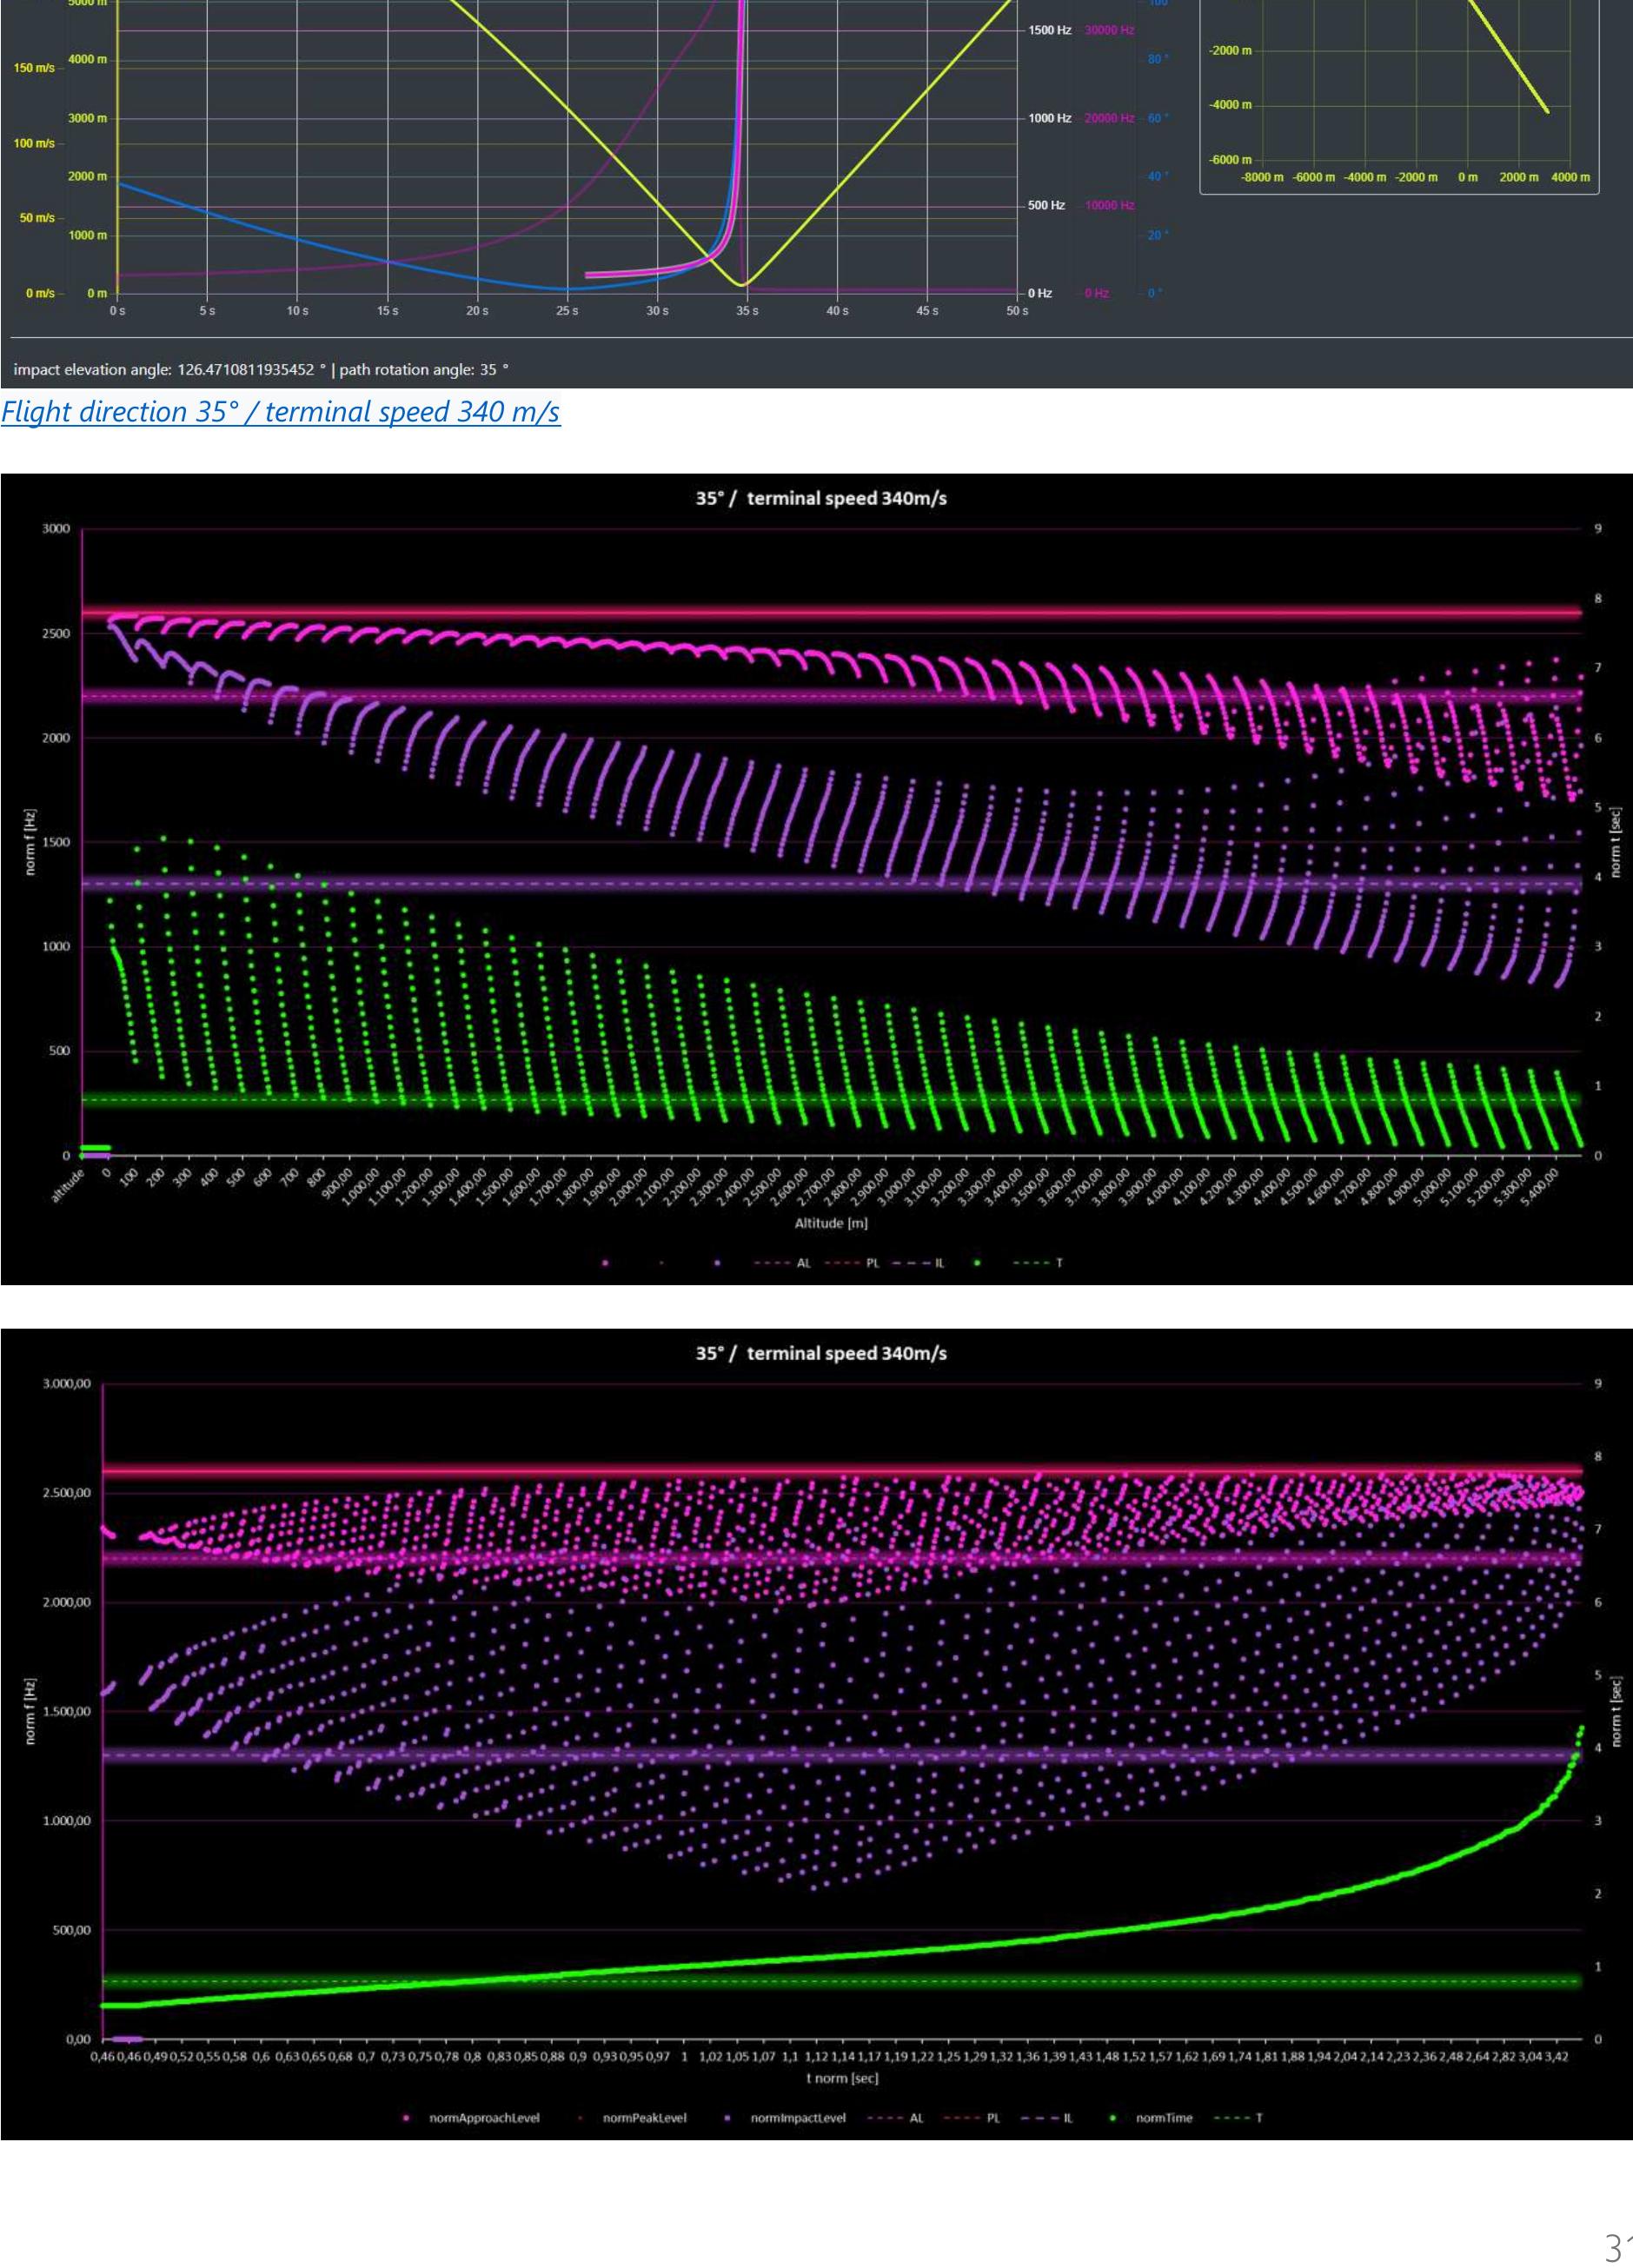Click the '2000 m' altitude label in the top plot

click(x=87, y=177)
